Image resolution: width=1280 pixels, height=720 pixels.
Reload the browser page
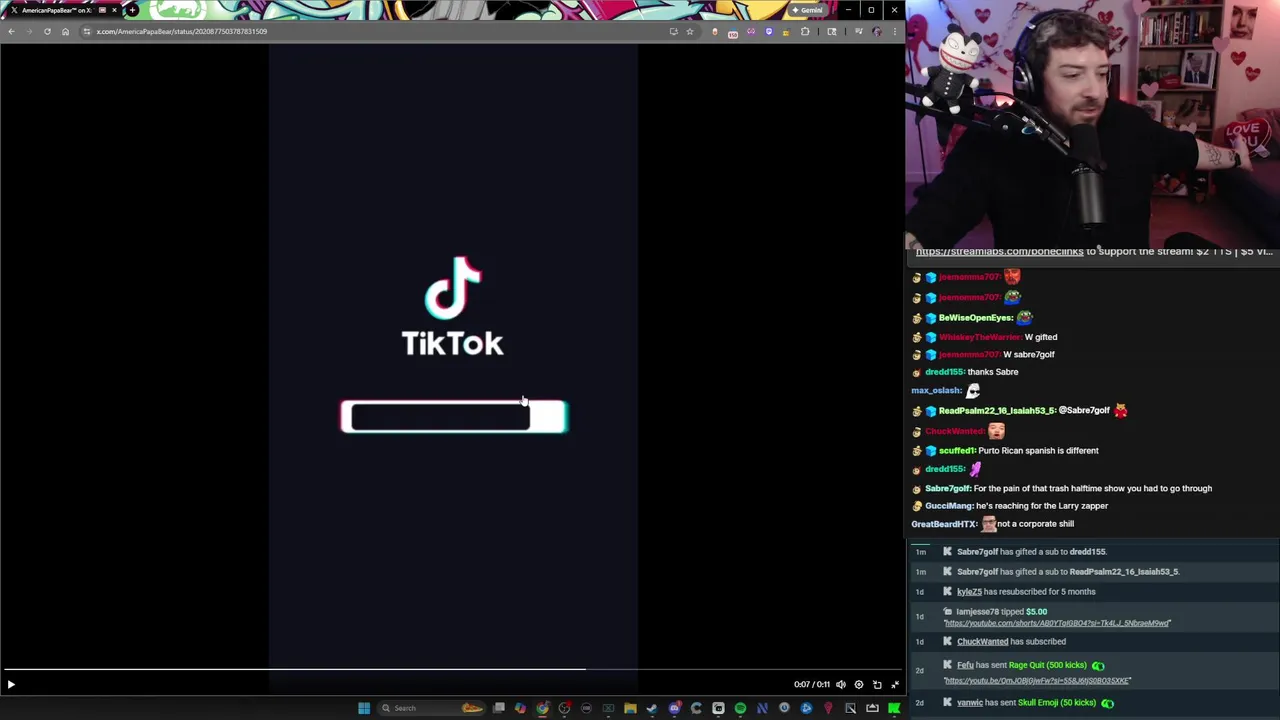47,31
